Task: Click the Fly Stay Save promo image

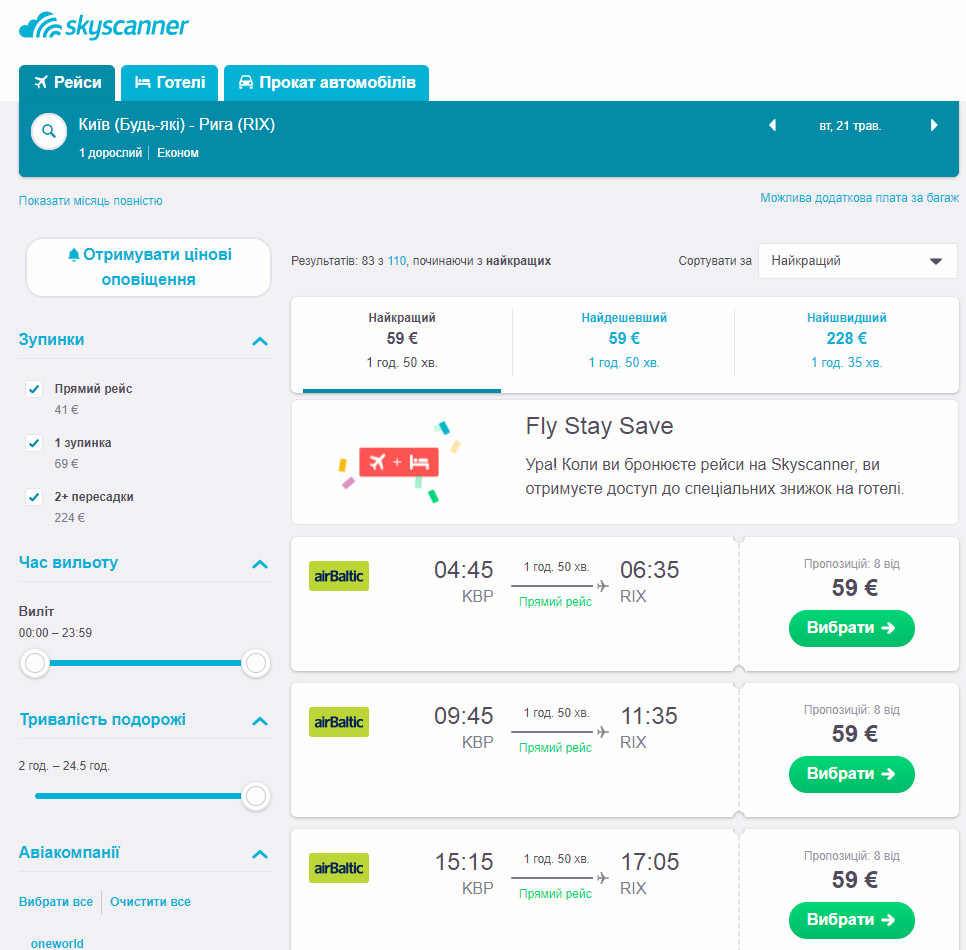Action: pos(399,462)
